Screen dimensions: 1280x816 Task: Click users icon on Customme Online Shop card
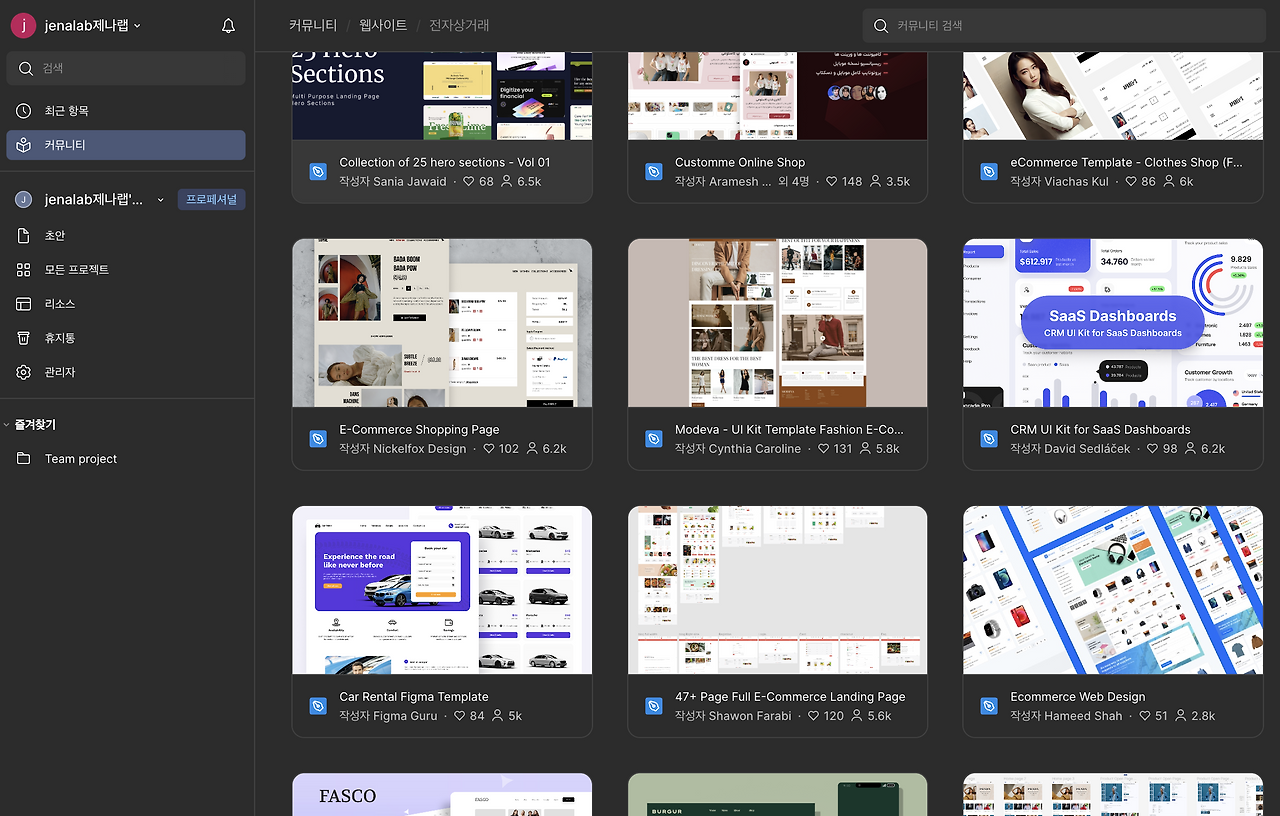(x=876, y=182)
